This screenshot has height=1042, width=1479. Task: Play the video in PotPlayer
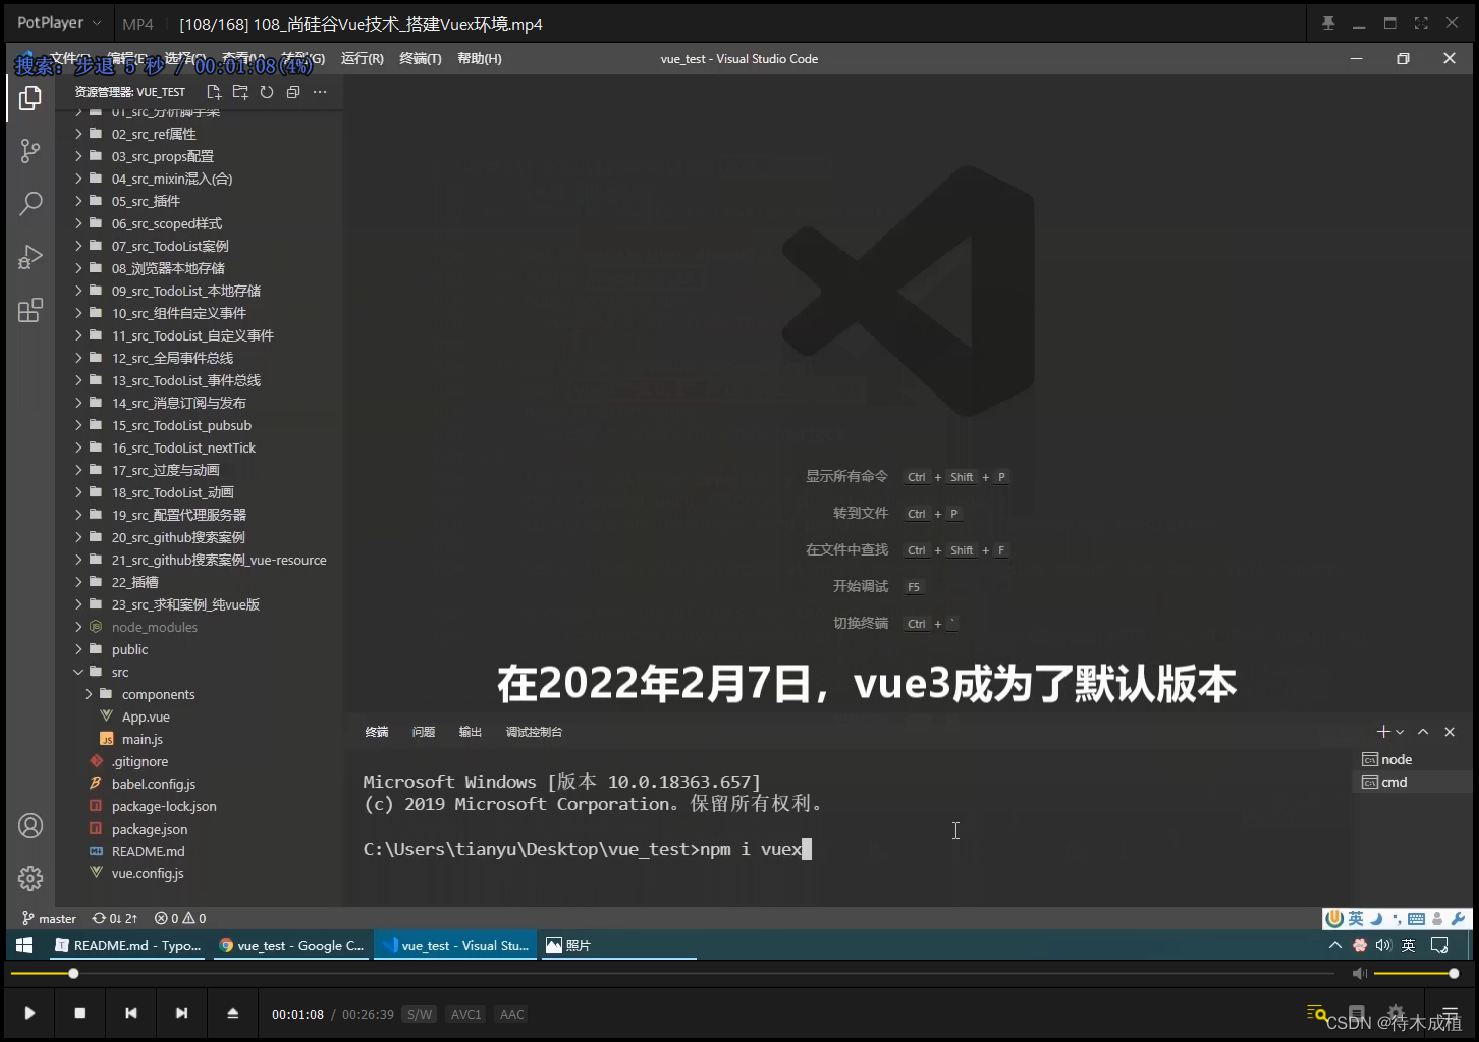[30, 1013]
